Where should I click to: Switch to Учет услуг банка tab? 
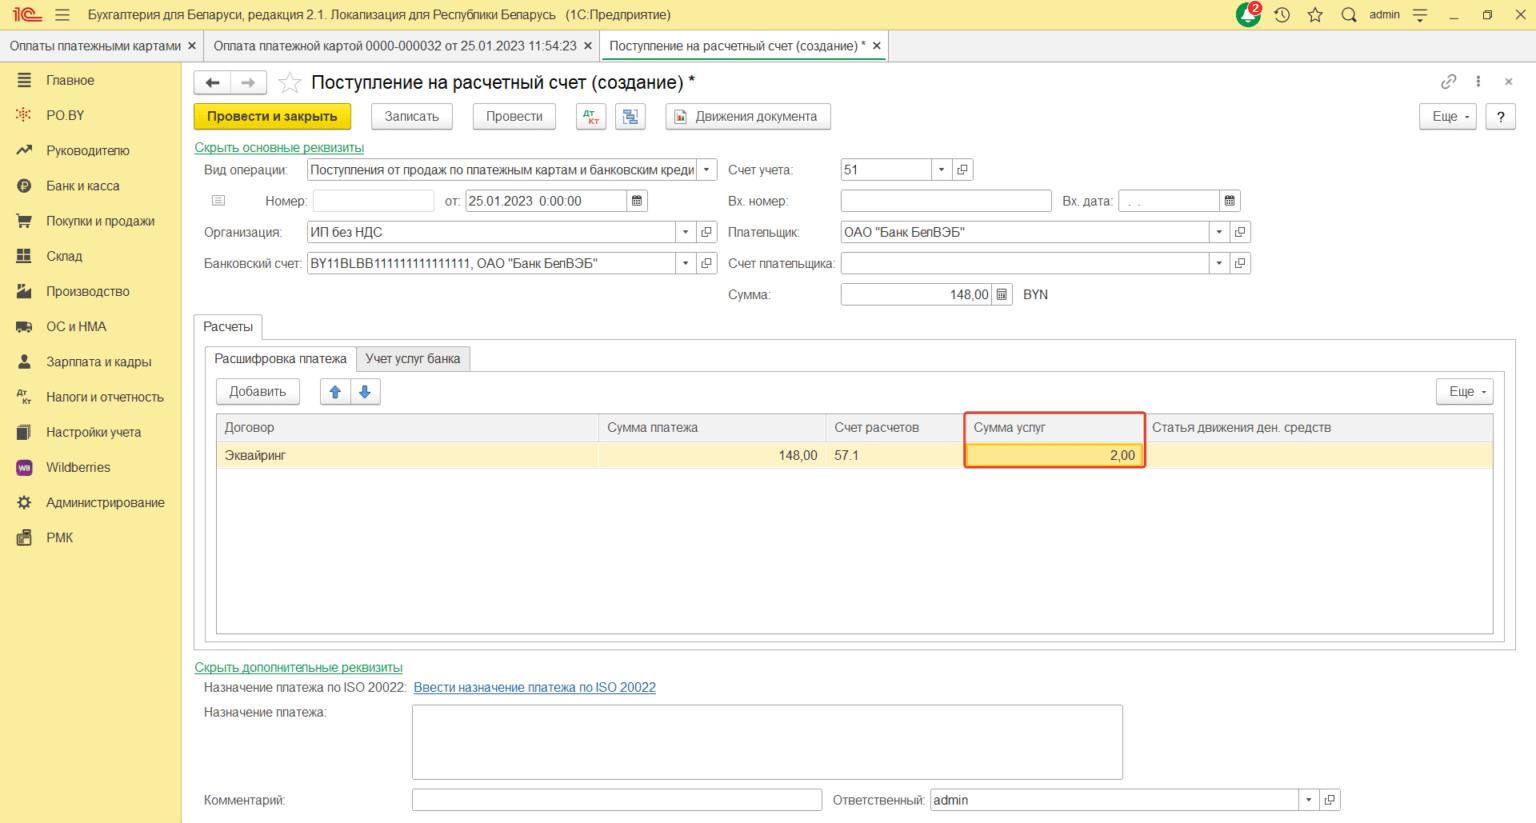(413, 359)
